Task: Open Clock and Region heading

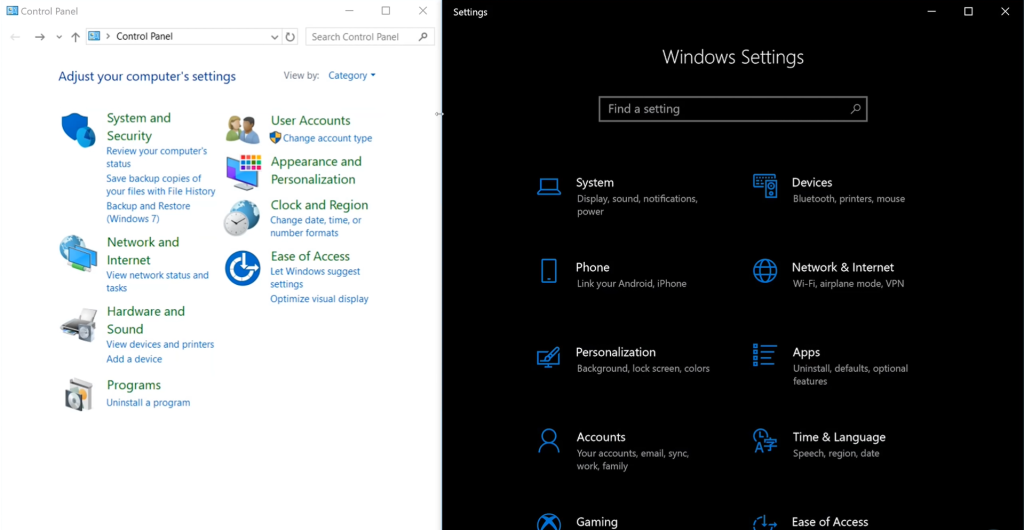Action: click(x=319, y=205)
